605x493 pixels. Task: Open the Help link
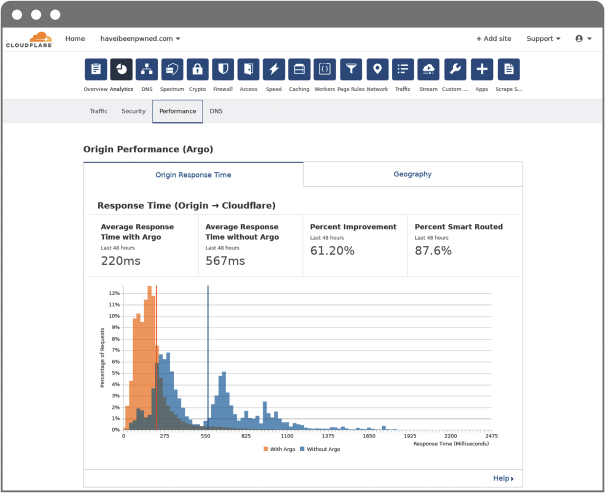point(503,479)
